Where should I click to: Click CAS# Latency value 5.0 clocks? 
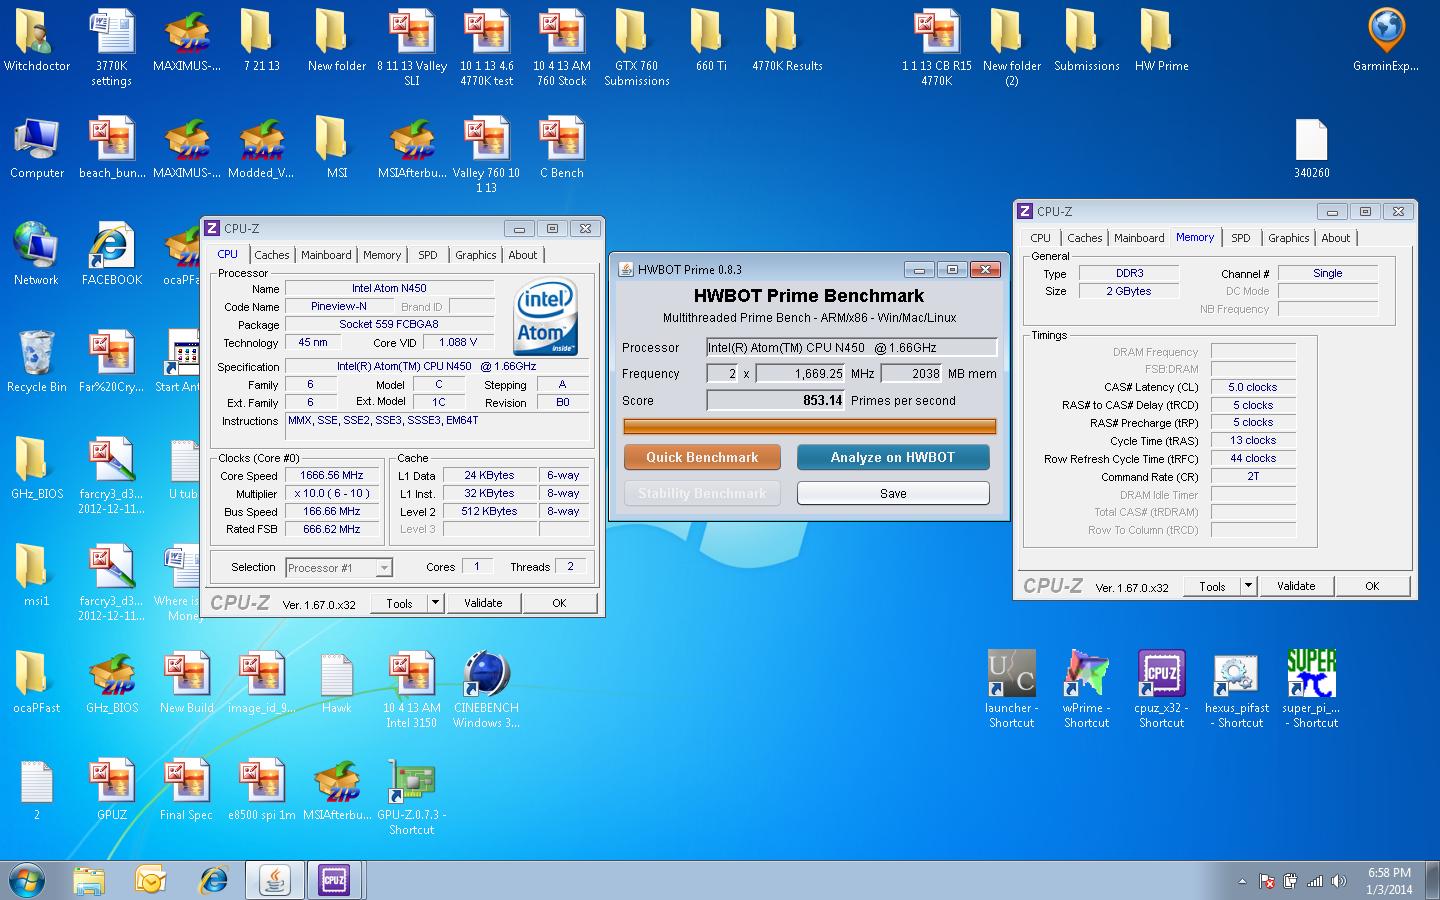pyautogui.click(x=1253, y=387)
